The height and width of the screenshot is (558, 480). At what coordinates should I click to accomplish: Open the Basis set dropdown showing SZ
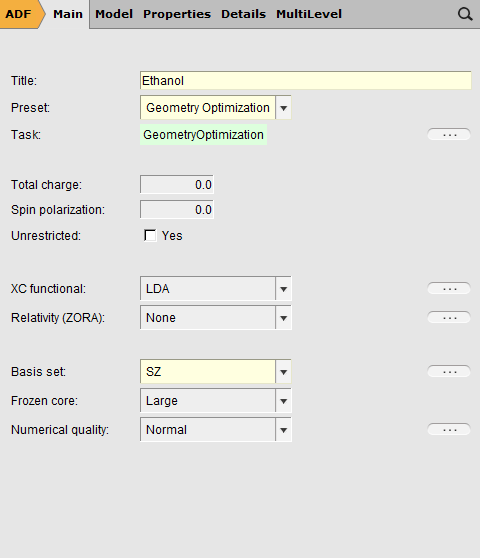click(216, 372)
